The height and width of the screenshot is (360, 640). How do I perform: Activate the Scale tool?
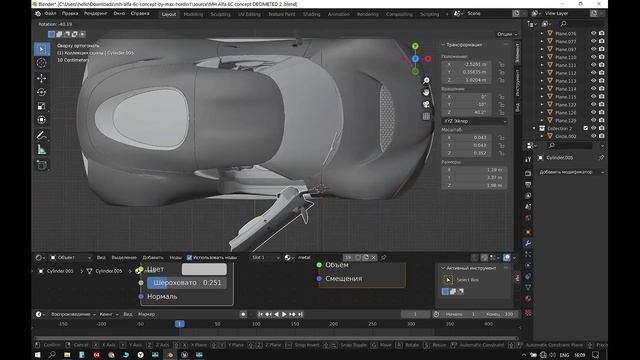pos(42,106)
